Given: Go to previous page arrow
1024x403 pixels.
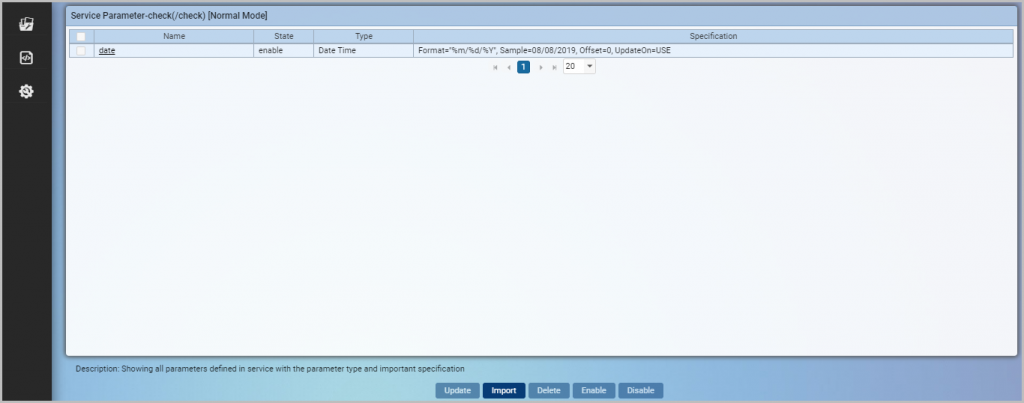Looking at the screenshot, I should [x=509, y=67].
